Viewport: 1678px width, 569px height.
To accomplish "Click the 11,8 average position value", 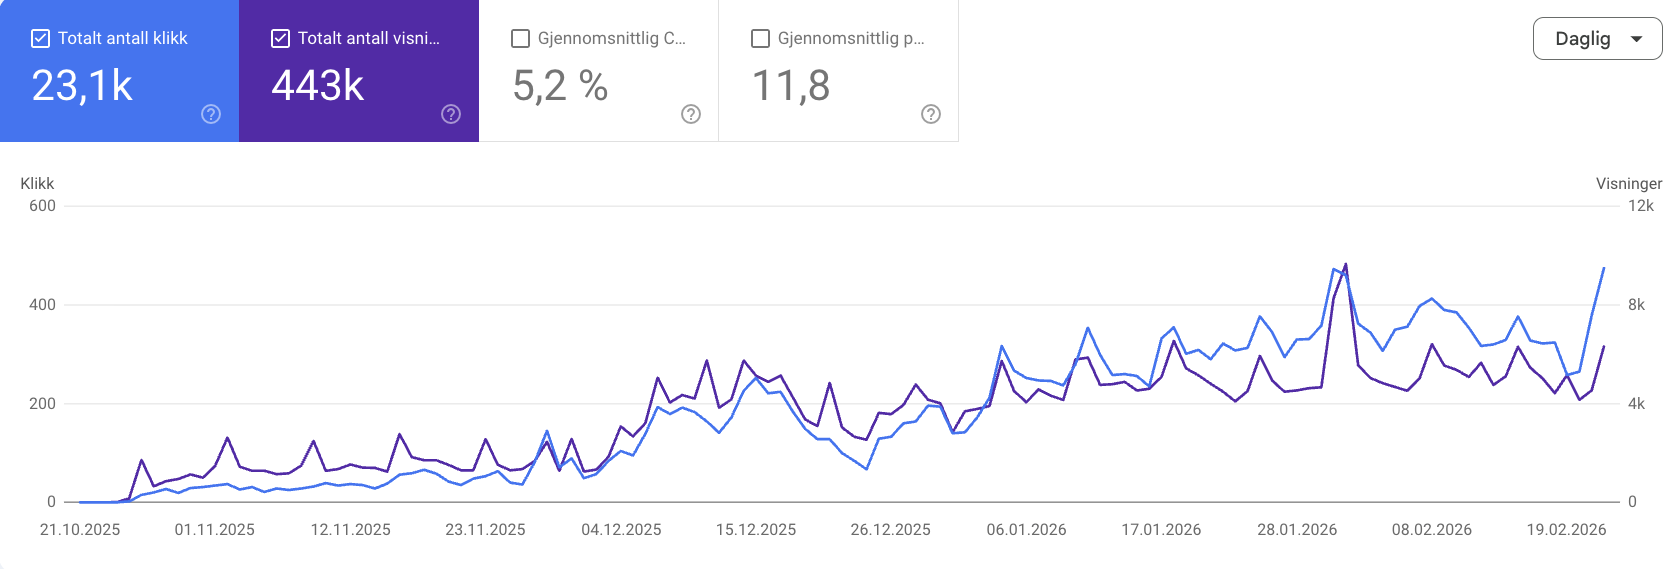I will pyautogui.click(x=791, y=86).
